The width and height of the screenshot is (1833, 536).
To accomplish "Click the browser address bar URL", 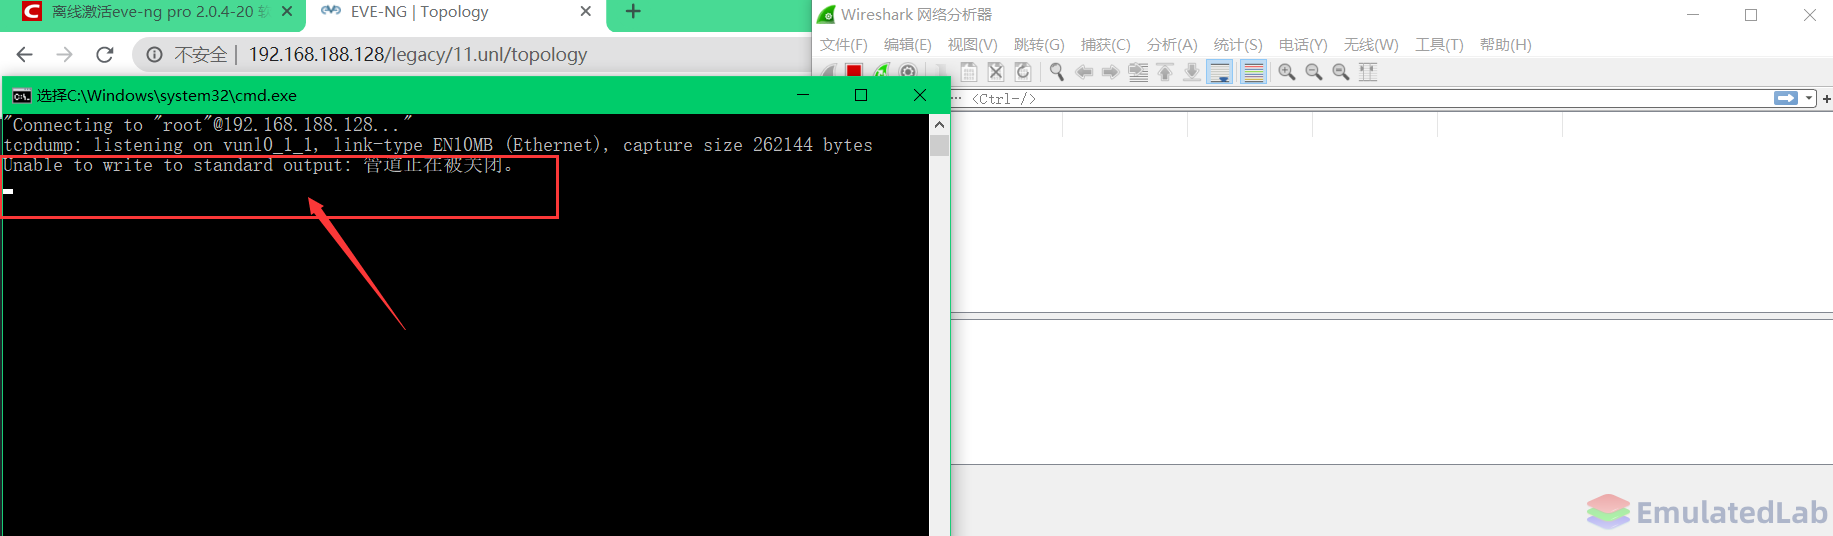I will 418,55.
